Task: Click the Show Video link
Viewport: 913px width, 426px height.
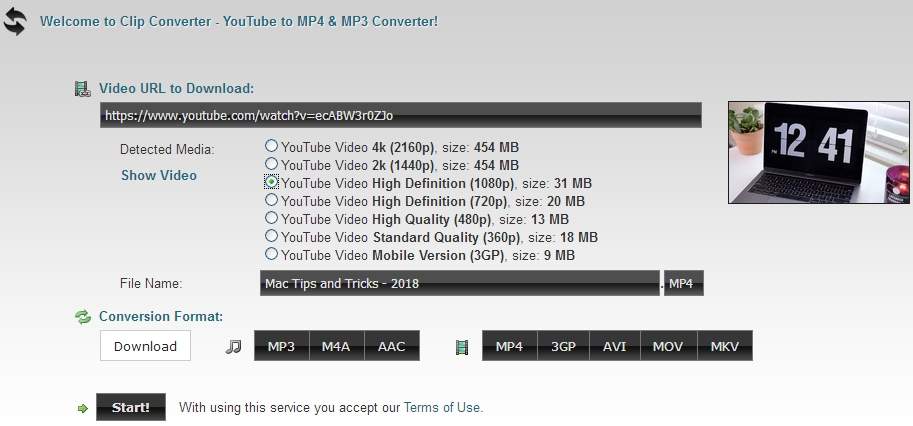Action: point(159,175)
